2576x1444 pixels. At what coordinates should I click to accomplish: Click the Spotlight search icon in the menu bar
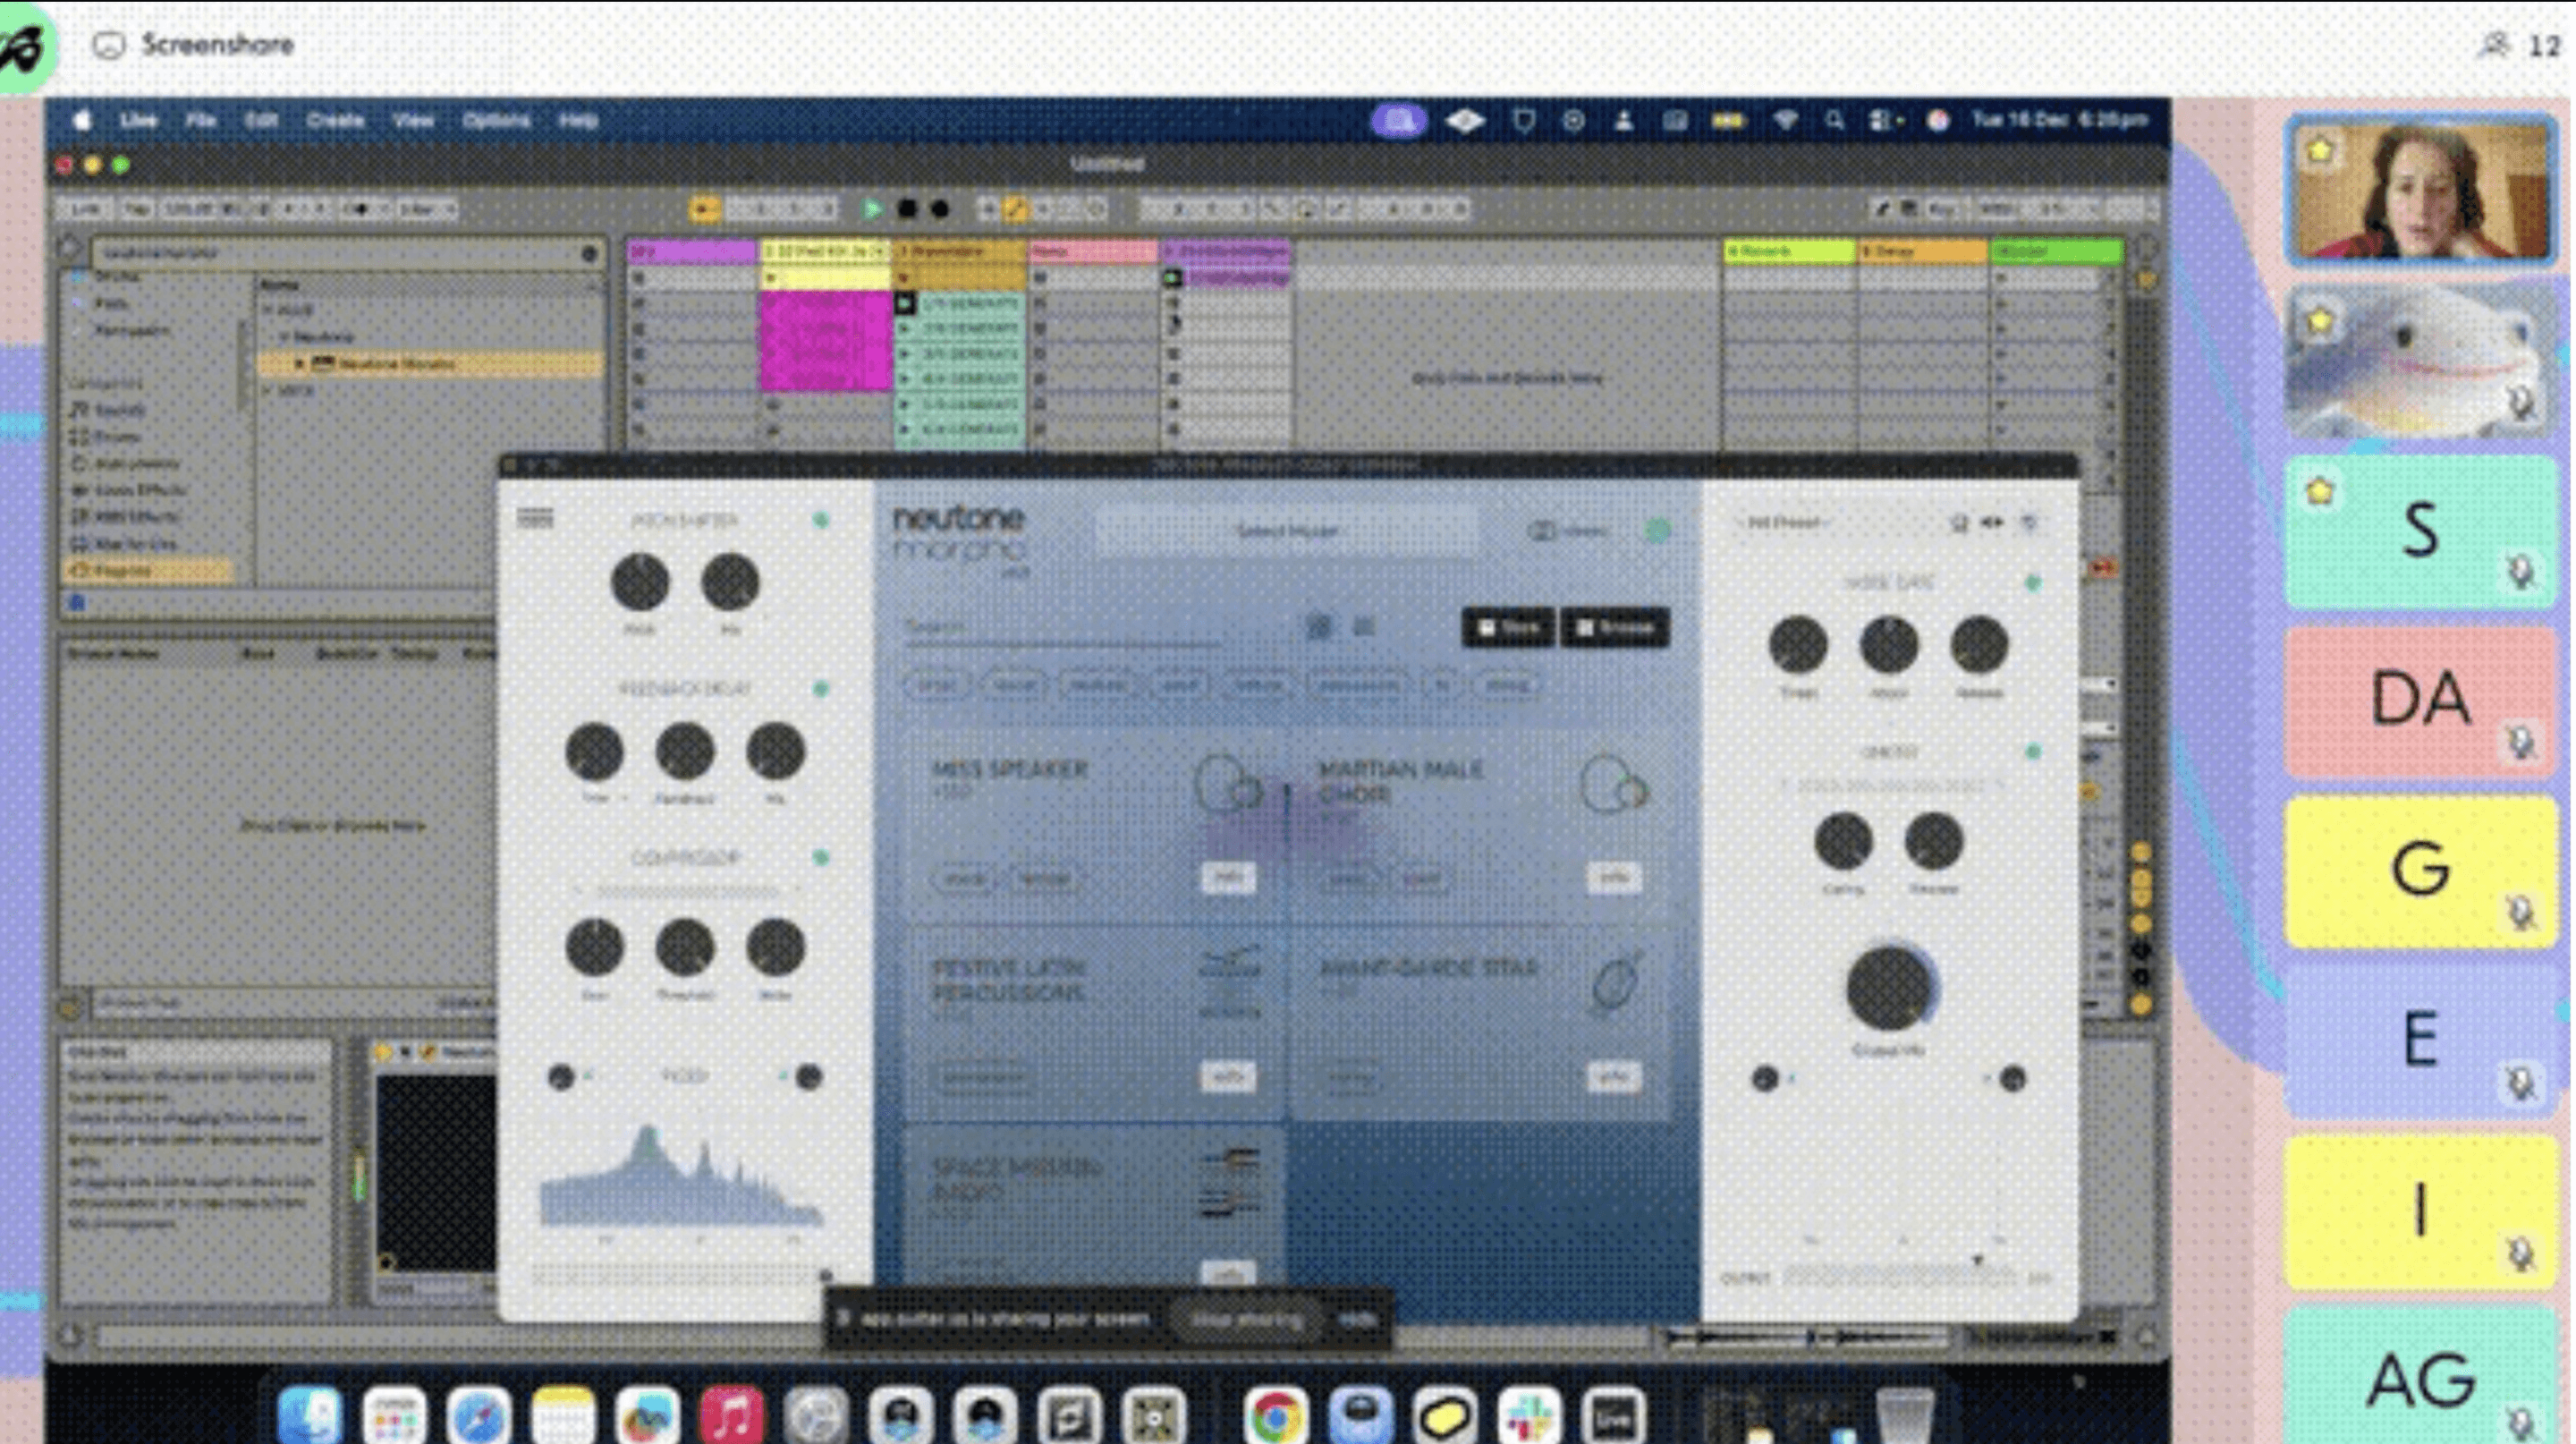[x=1834, y=121]
